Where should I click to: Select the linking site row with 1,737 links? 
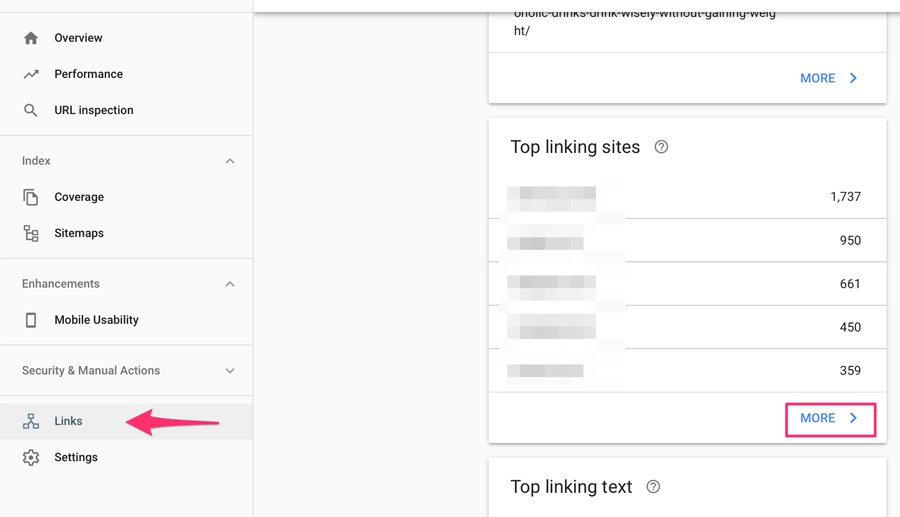point(687,197)
